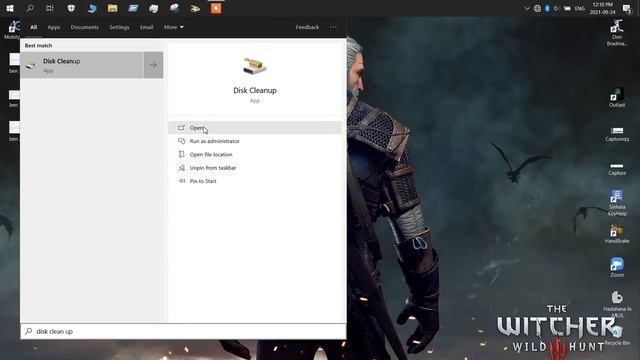Choose Run as administrator
The height and width of the screenshot is (360, 640).
255,141
